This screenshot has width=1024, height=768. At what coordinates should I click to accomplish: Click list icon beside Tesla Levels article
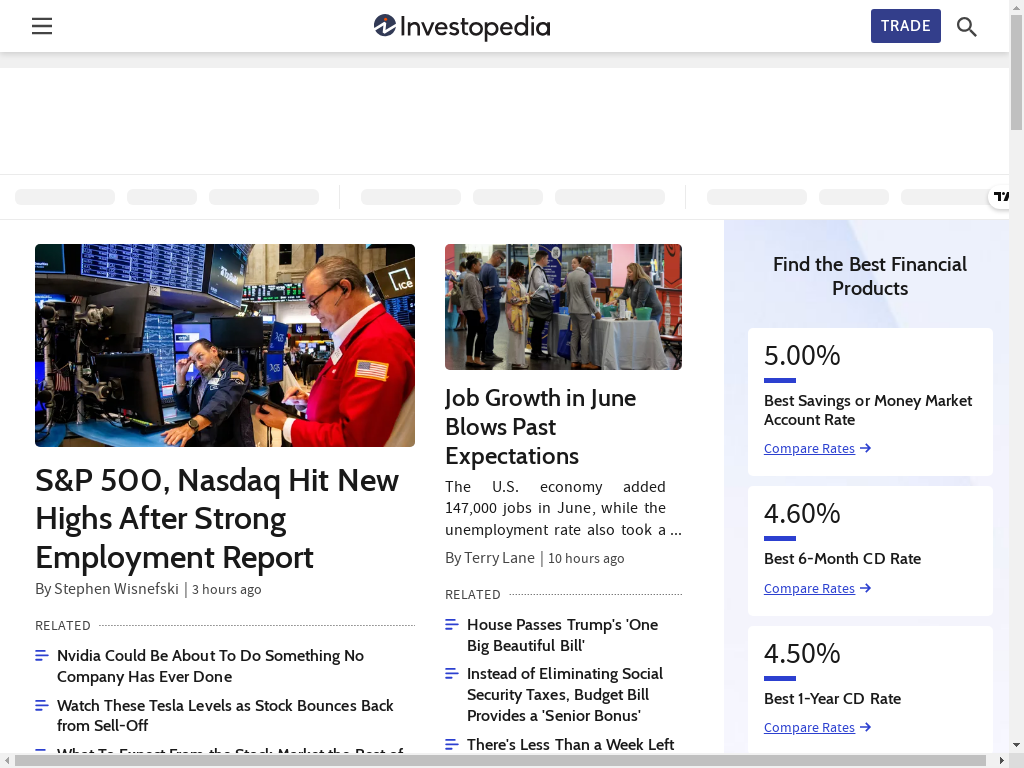click(x=42, y=705)
